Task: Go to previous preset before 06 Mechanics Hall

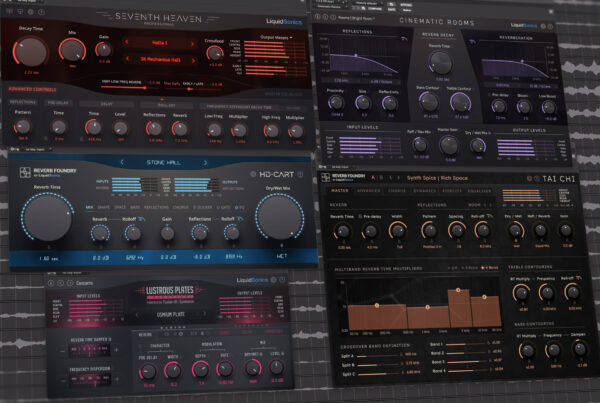Action: point(127,59)
